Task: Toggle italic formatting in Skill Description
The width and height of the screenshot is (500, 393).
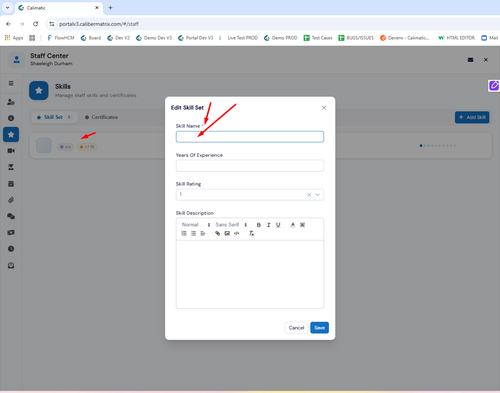Action: [268, 225]
